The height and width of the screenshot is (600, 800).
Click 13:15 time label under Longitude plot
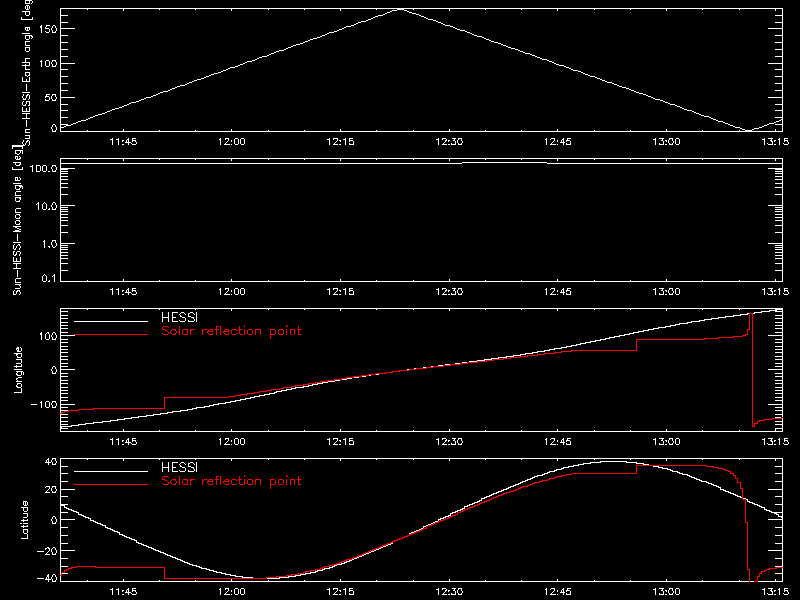coord(775,441)
